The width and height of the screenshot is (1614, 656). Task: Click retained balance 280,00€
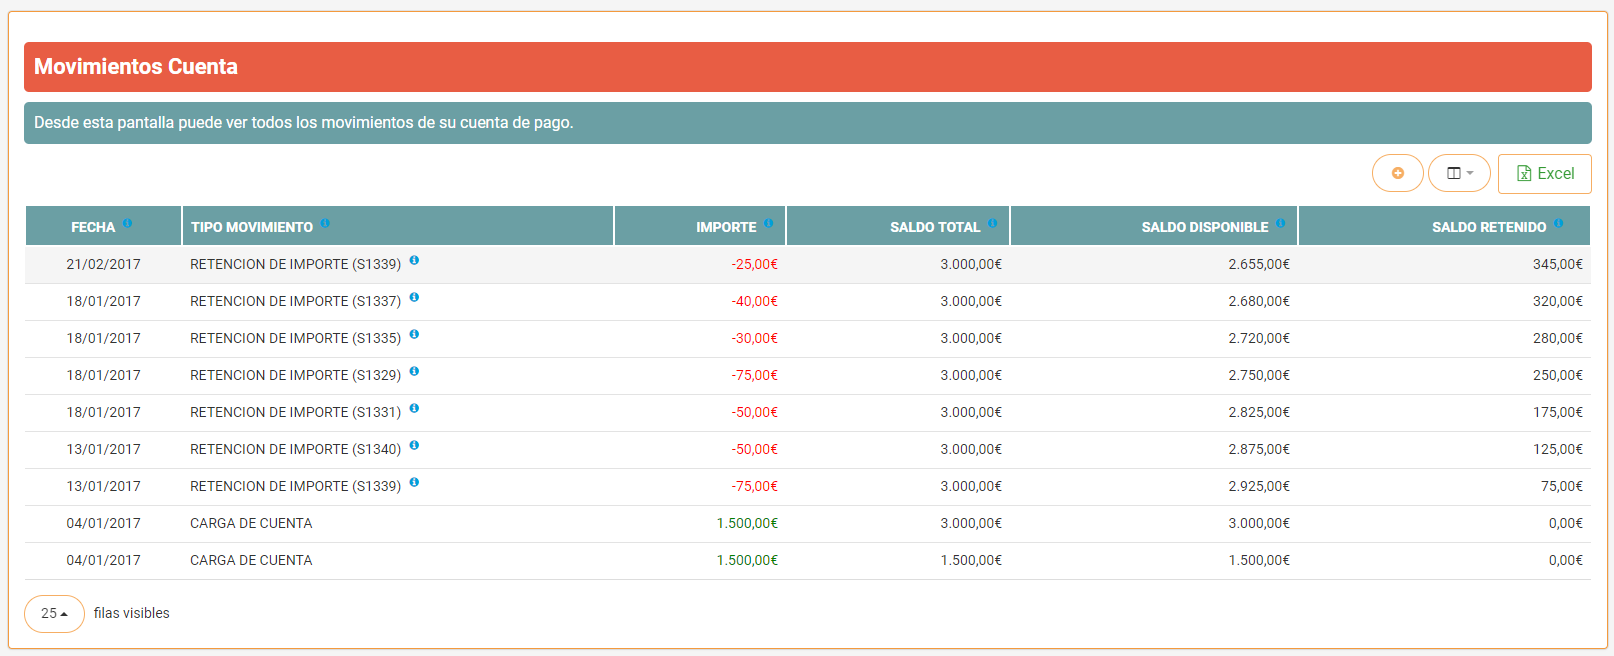[1558, 338]
